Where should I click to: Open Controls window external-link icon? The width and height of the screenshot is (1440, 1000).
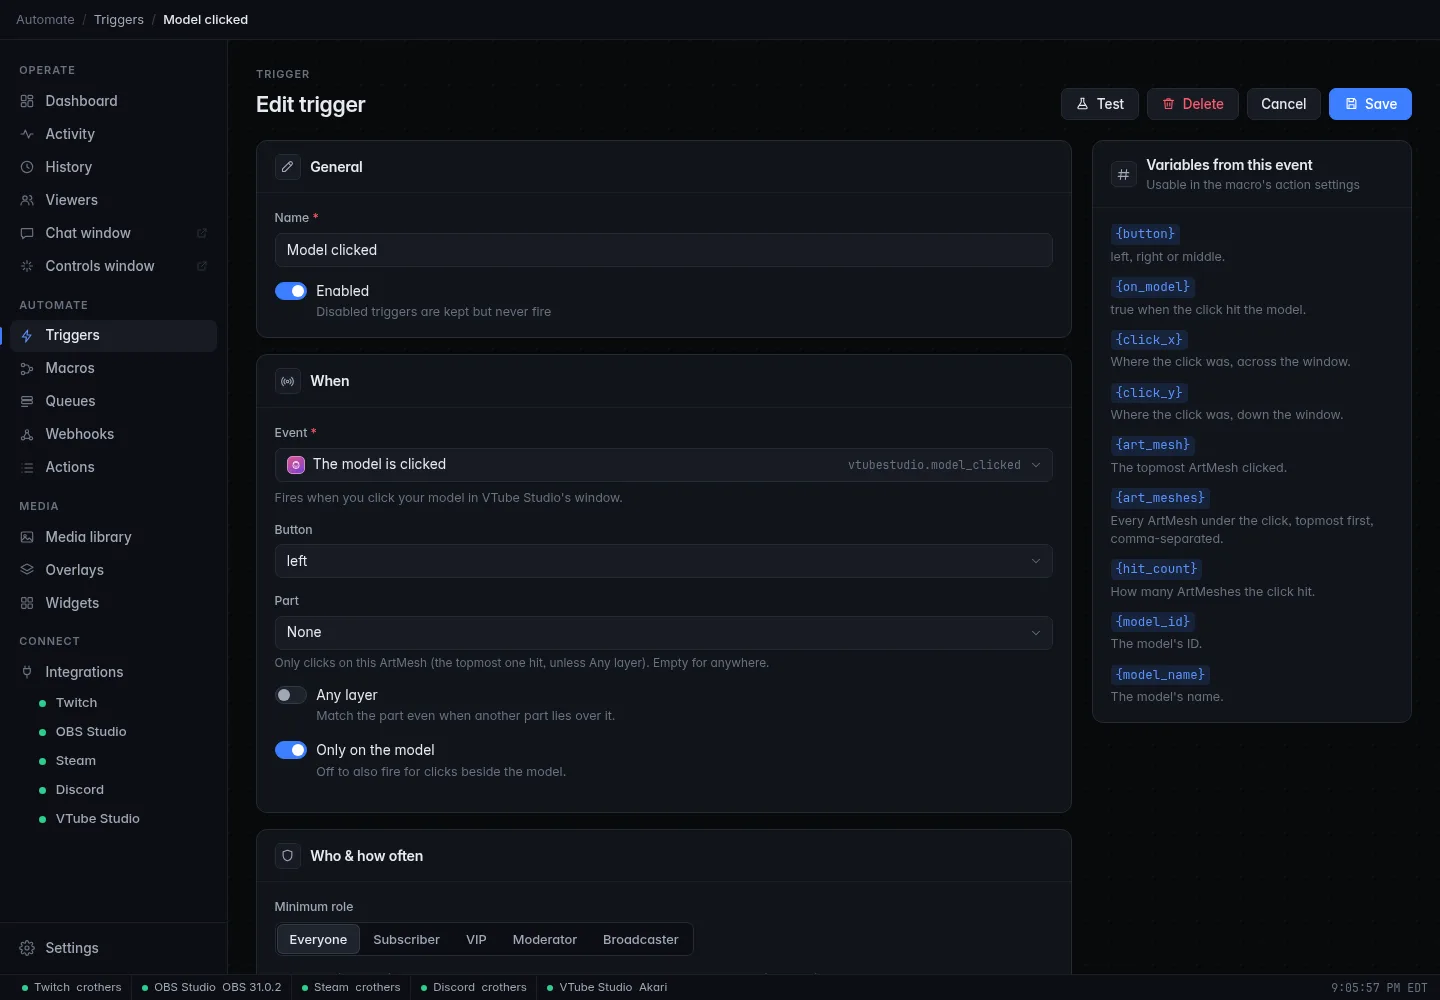202,266
